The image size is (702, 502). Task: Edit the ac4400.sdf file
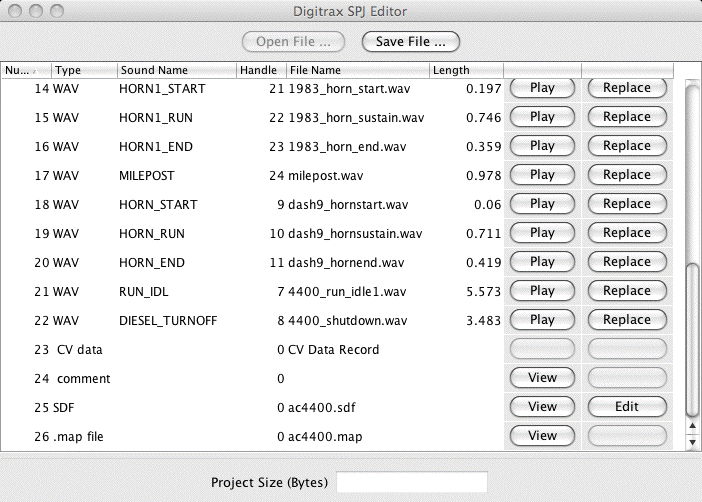pyautogui.click(x=627, y=407)
